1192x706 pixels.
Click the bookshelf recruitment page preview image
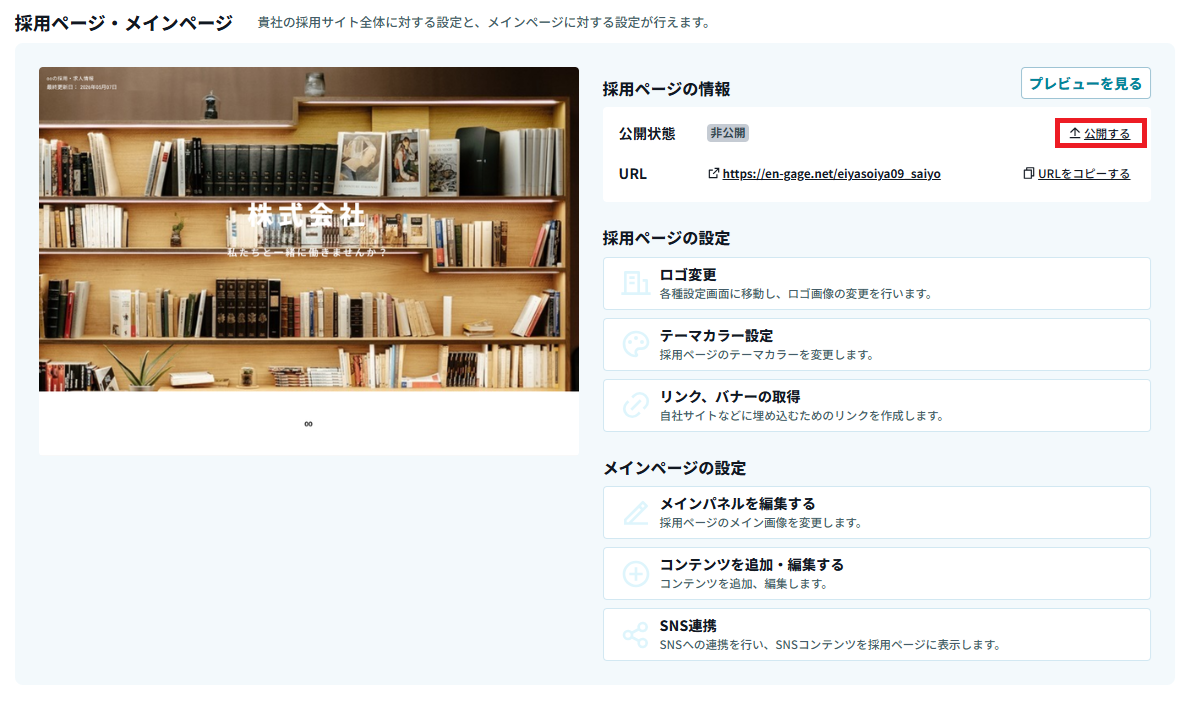pyautogui.click(x=309, y=229)
